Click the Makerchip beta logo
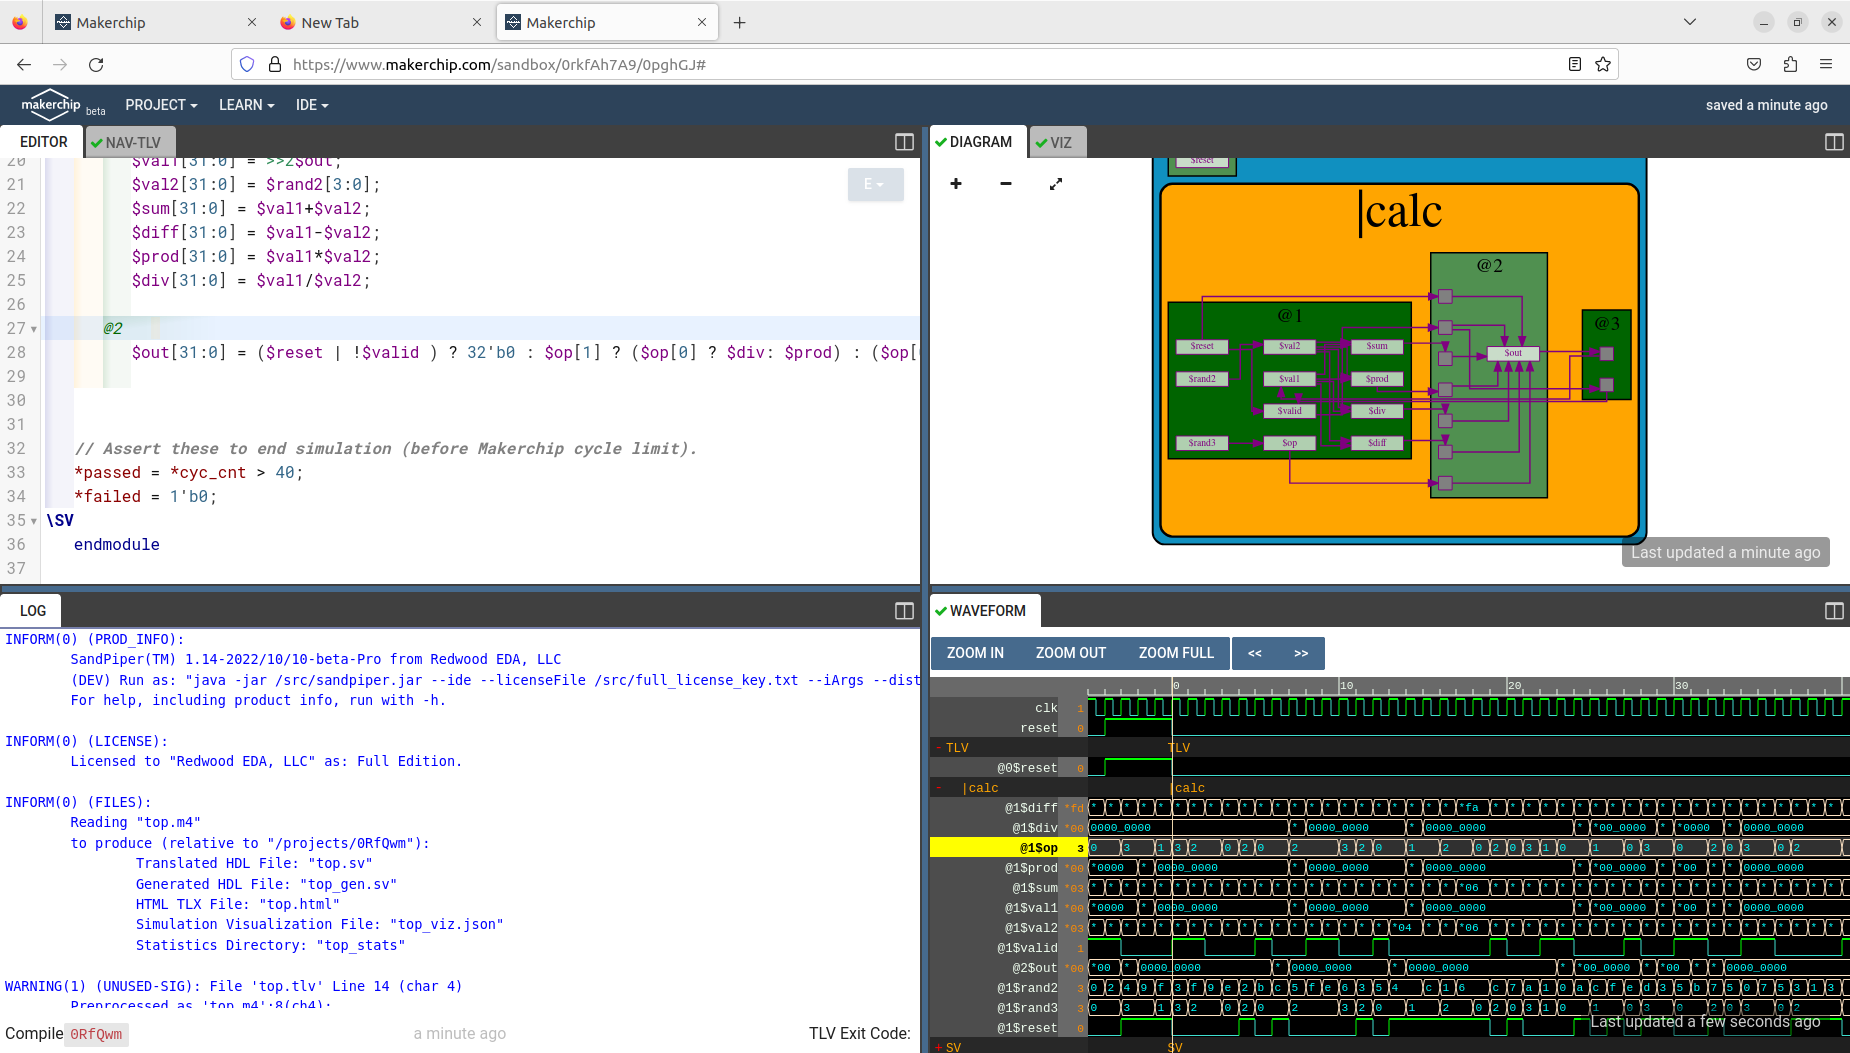 (x=51, y=104)
